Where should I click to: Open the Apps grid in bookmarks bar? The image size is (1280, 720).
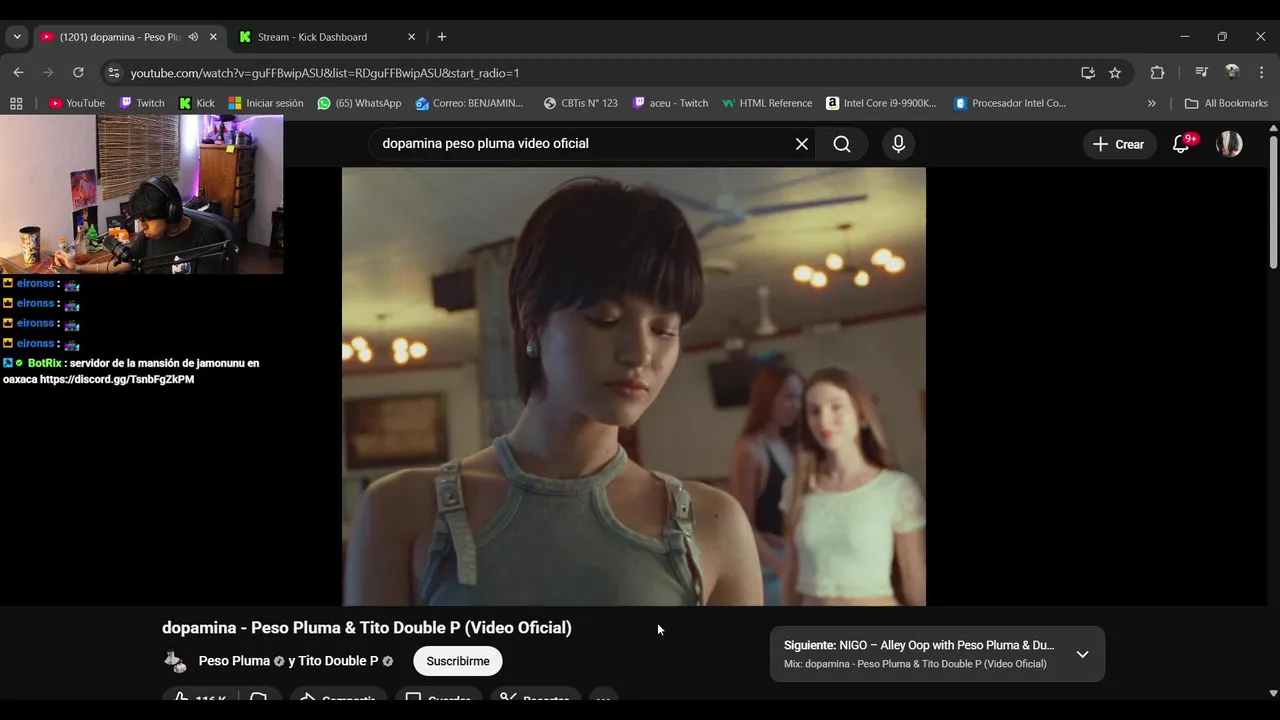(16, 103)
